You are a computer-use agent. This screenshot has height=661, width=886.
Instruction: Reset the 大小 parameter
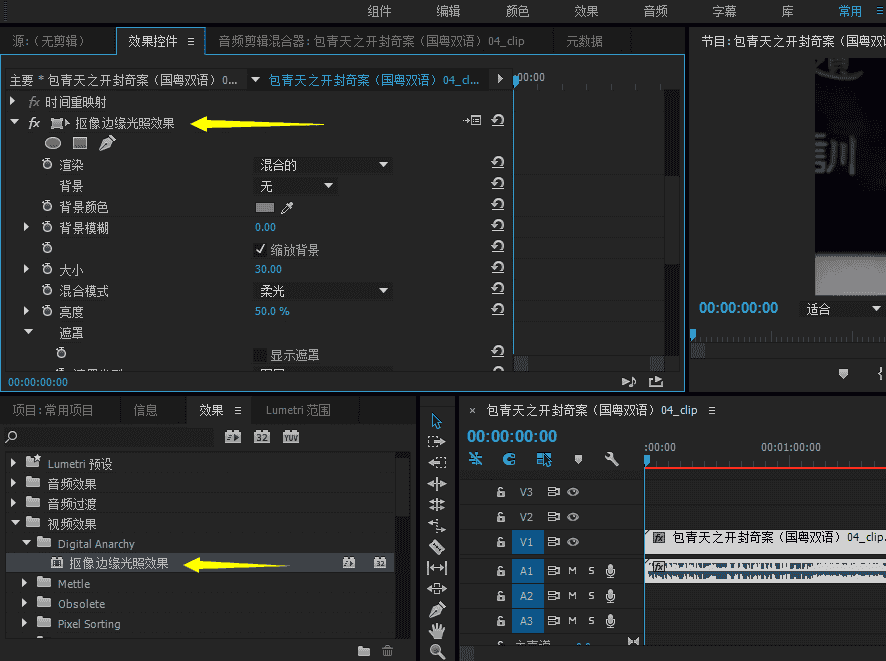click(497, 269)
